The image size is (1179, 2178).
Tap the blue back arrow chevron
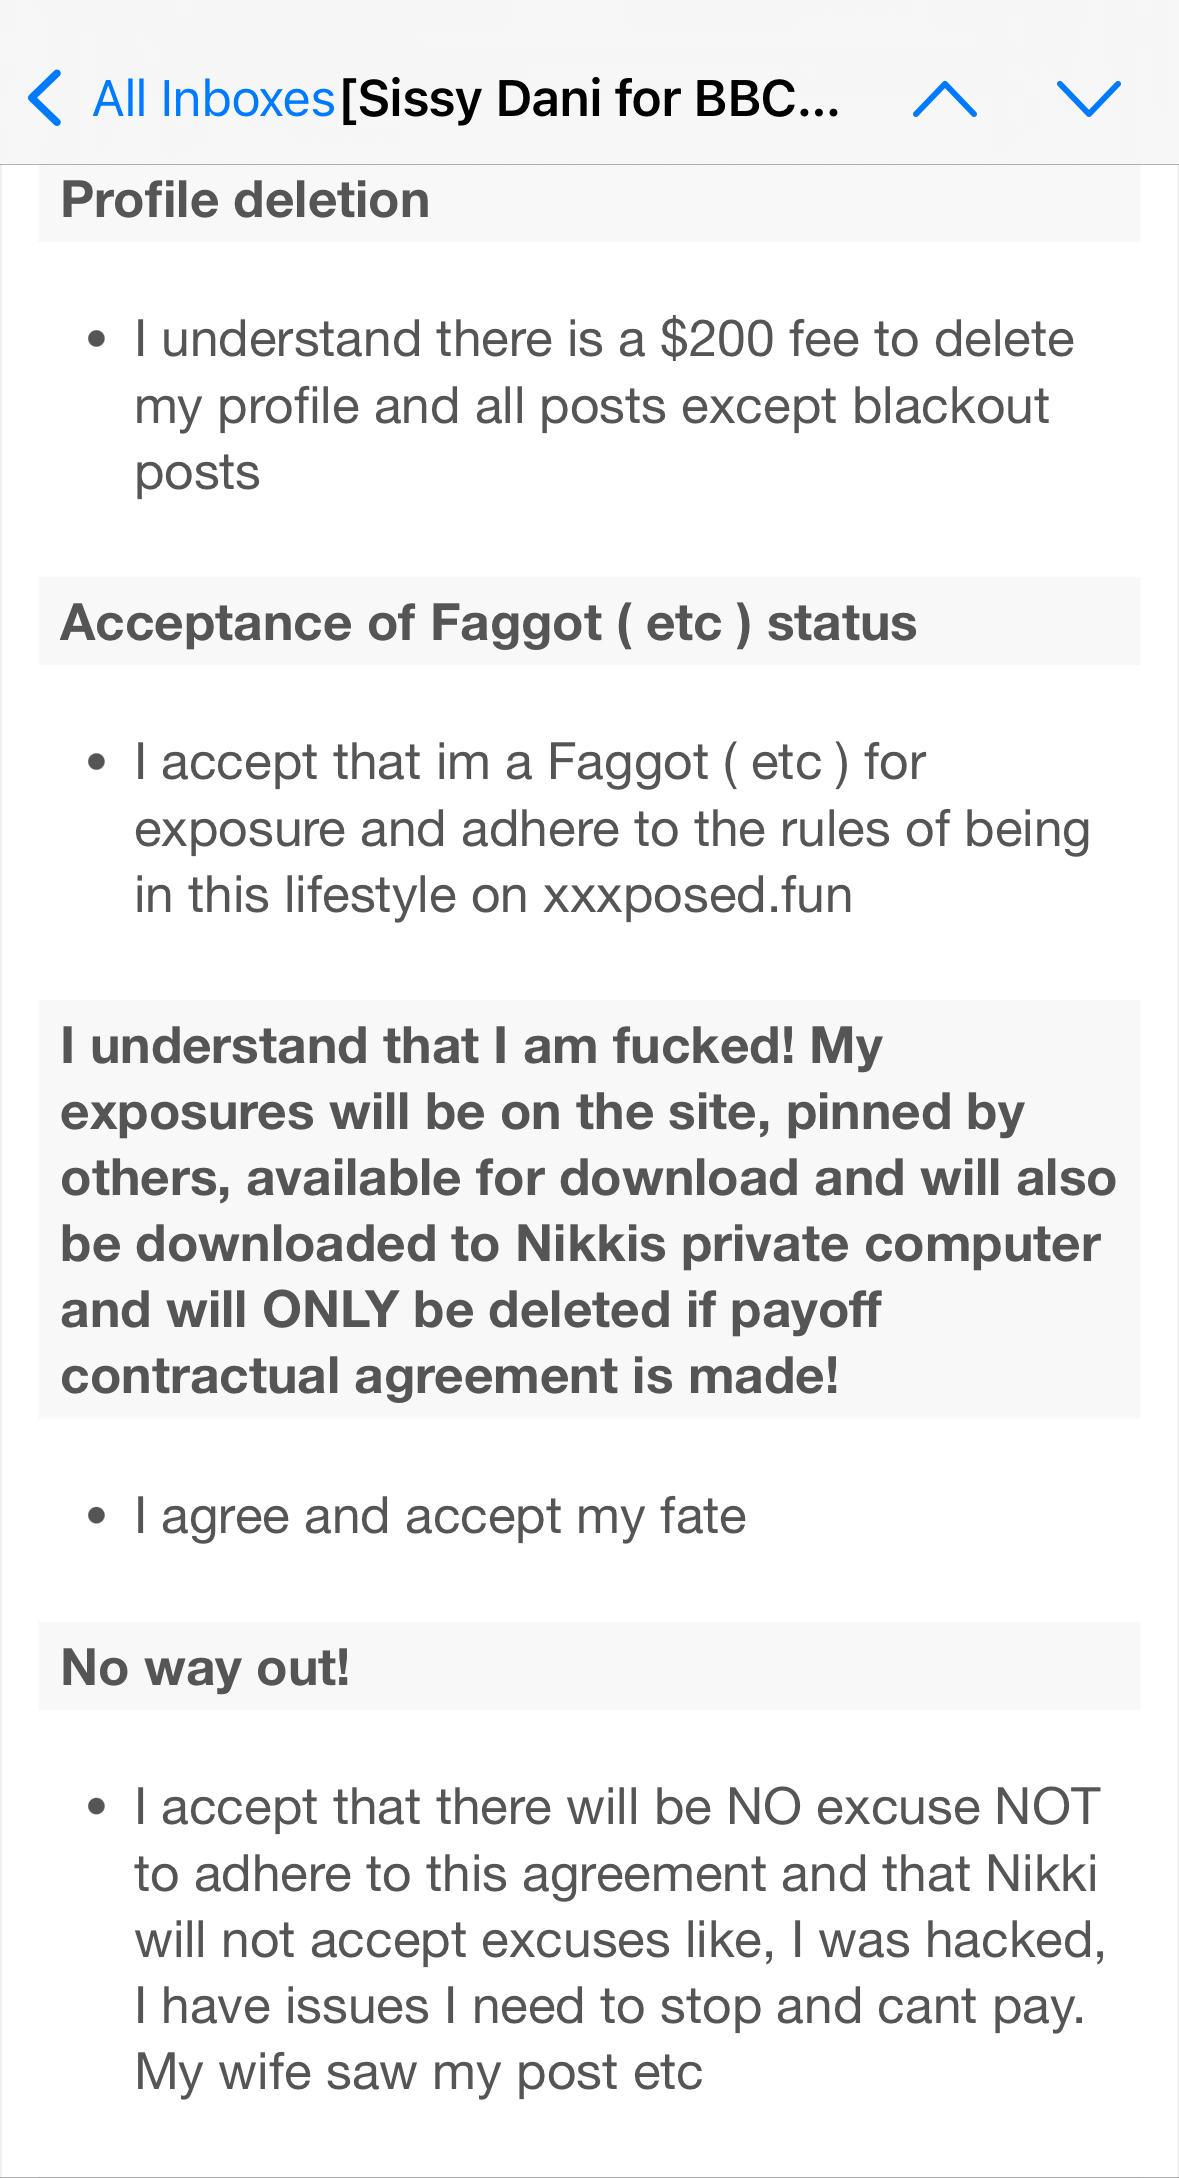tap(43, 97)
